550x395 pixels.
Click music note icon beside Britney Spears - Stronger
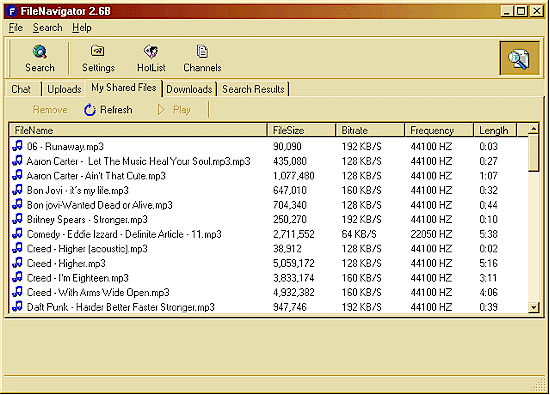(18, 219)
